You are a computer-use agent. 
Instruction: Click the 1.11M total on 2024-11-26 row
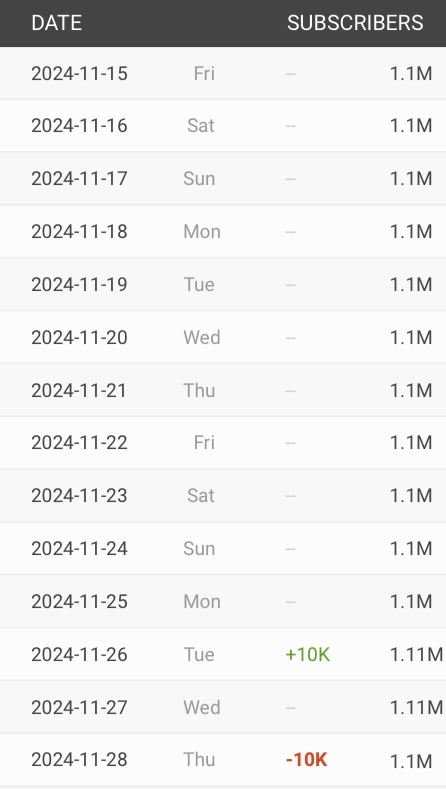pos(416,655)
